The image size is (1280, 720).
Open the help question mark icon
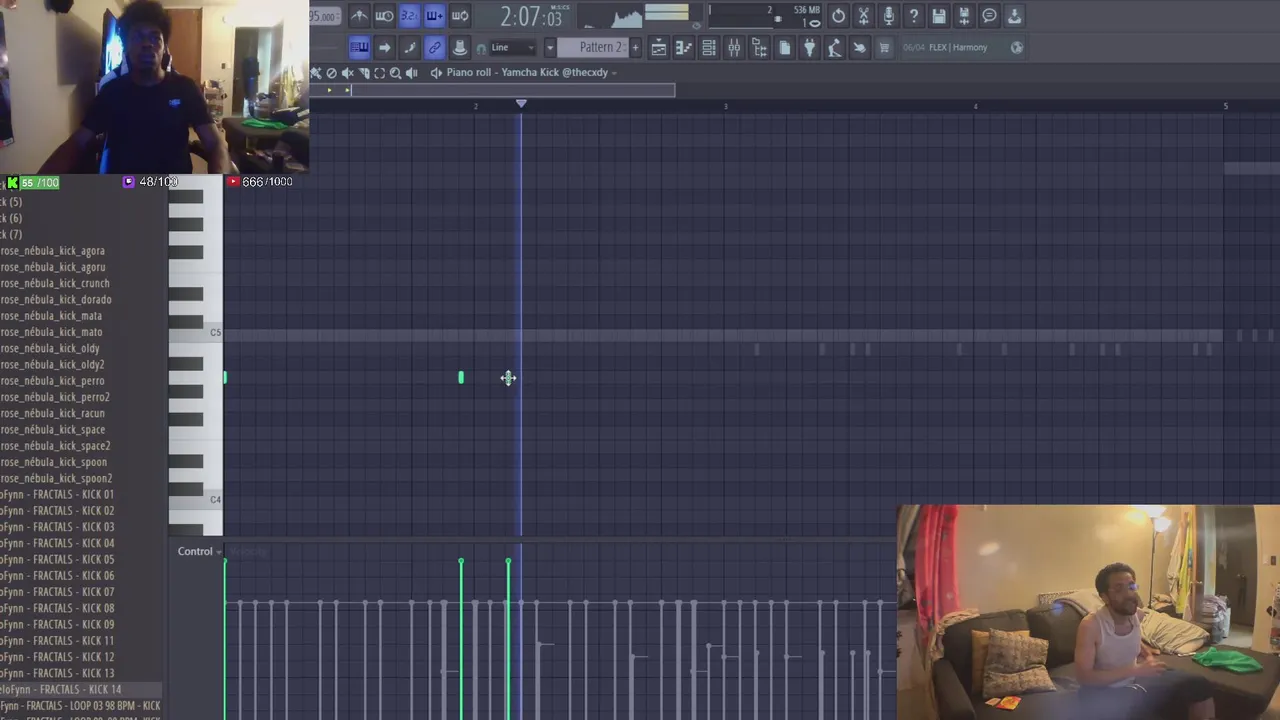pyautogui.click(x=913, y=16)
